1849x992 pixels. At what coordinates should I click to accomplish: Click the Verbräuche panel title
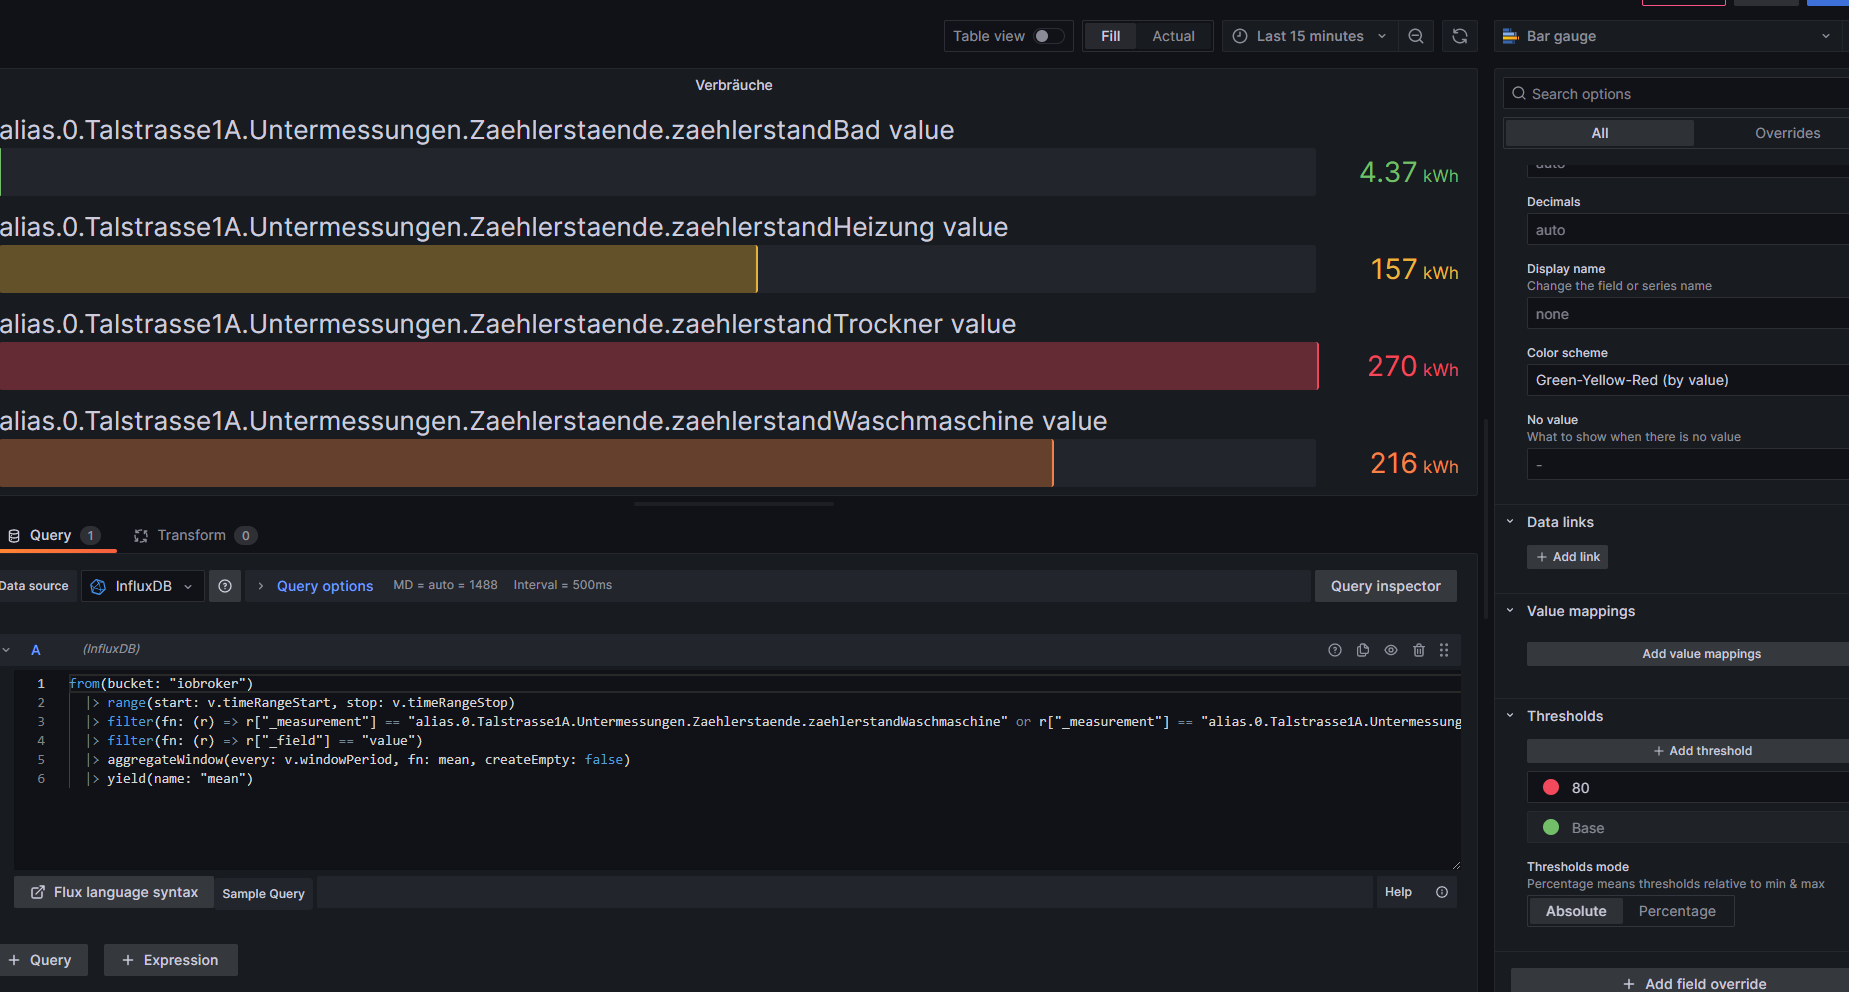tap(734, 85)
